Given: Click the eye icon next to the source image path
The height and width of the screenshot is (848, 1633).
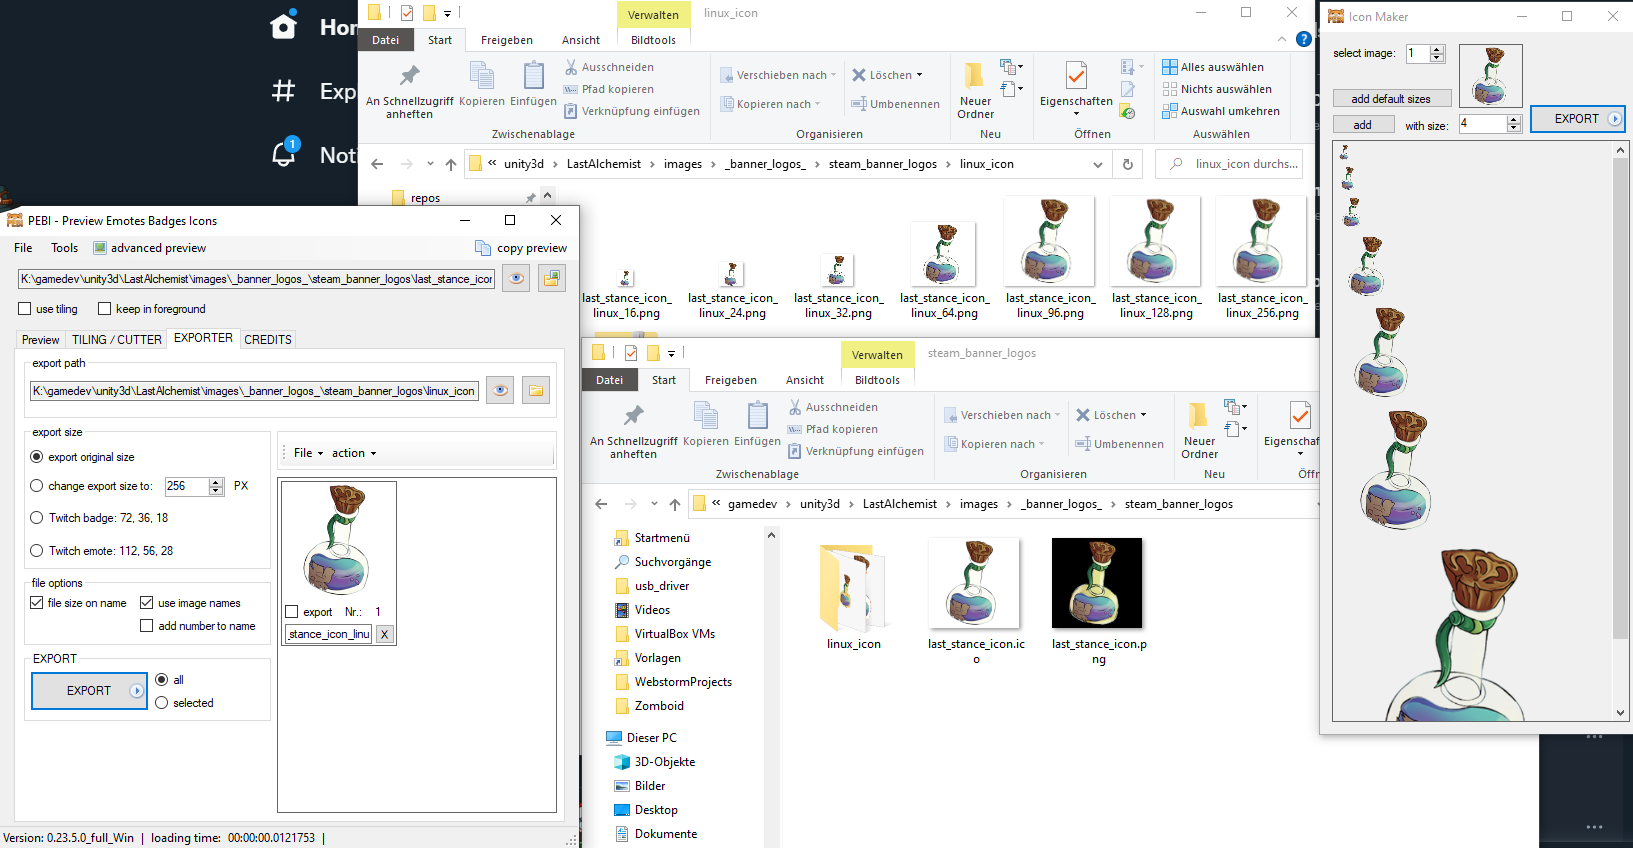Looking at the screenshot, I should [x=516, y=279].
